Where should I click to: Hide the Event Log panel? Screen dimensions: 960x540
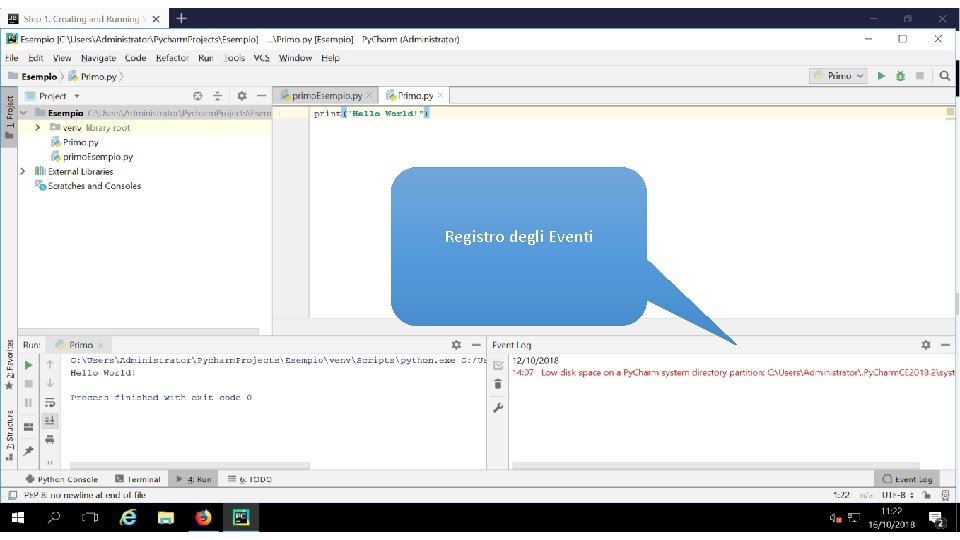(945, 345)
